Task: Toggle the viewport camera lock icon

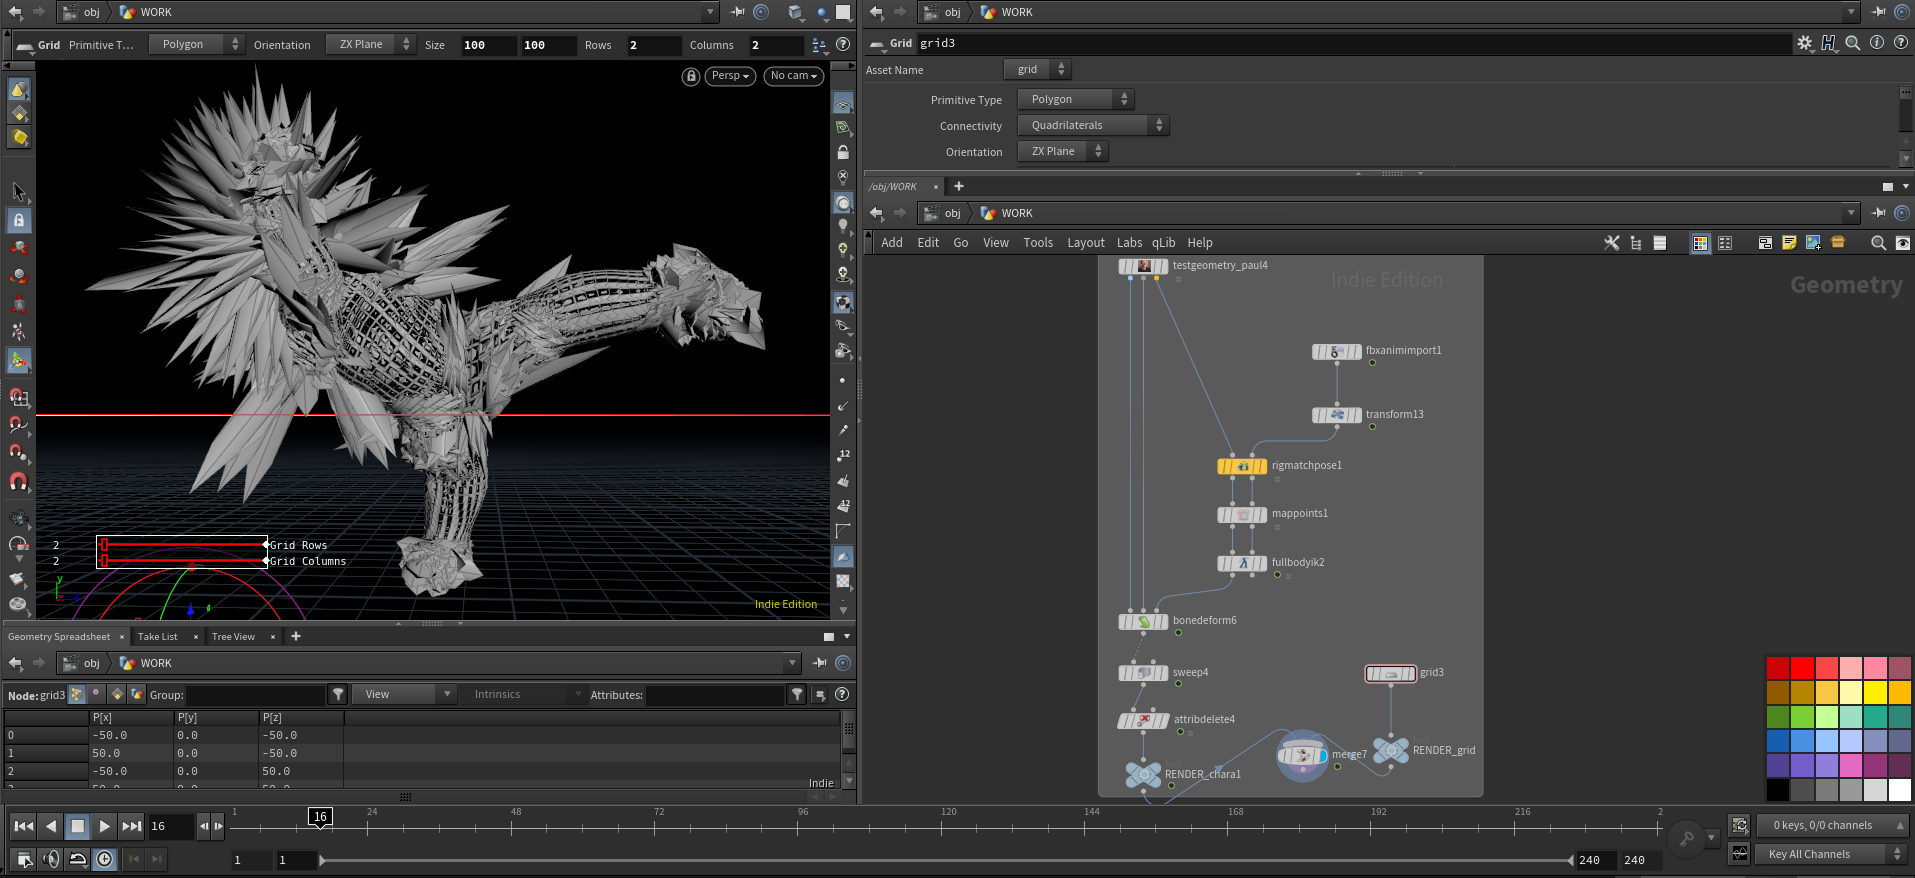Action: click(x=691, y=76)
